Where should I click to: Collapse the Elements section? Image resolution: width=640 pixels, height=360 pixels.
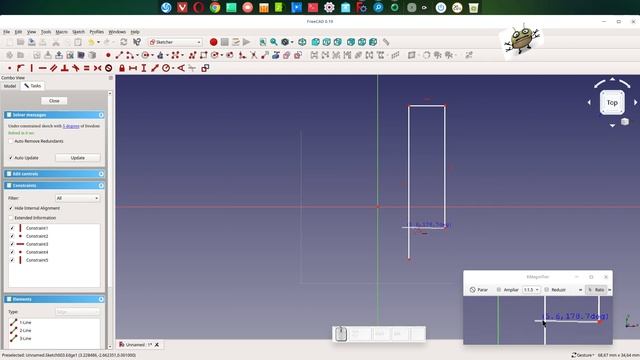point(101,299)
